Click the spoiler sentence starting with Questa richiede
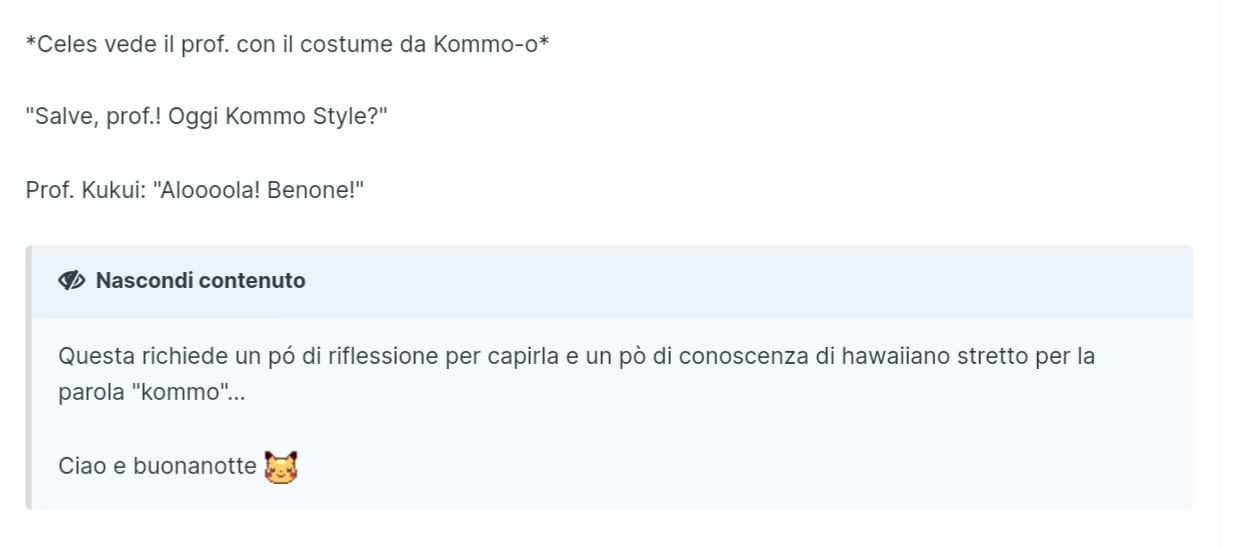Image resolution: width=1233 pixels, height=549 pixels. (577, 374)
